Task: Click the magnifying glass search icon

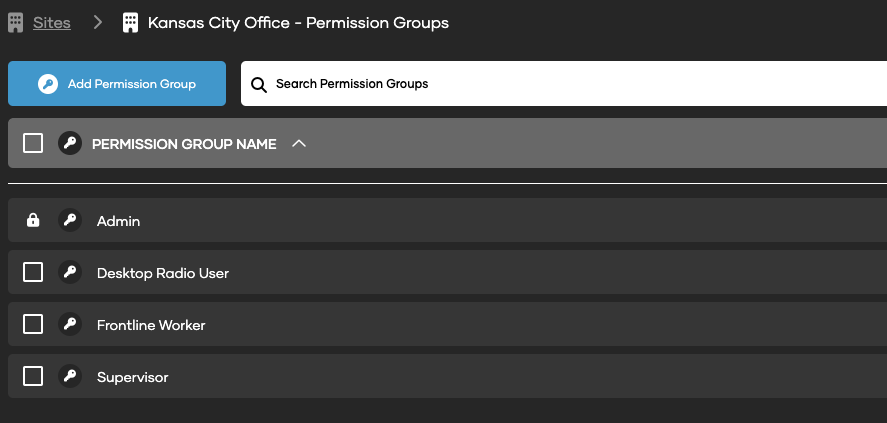Action: [259, 84]
